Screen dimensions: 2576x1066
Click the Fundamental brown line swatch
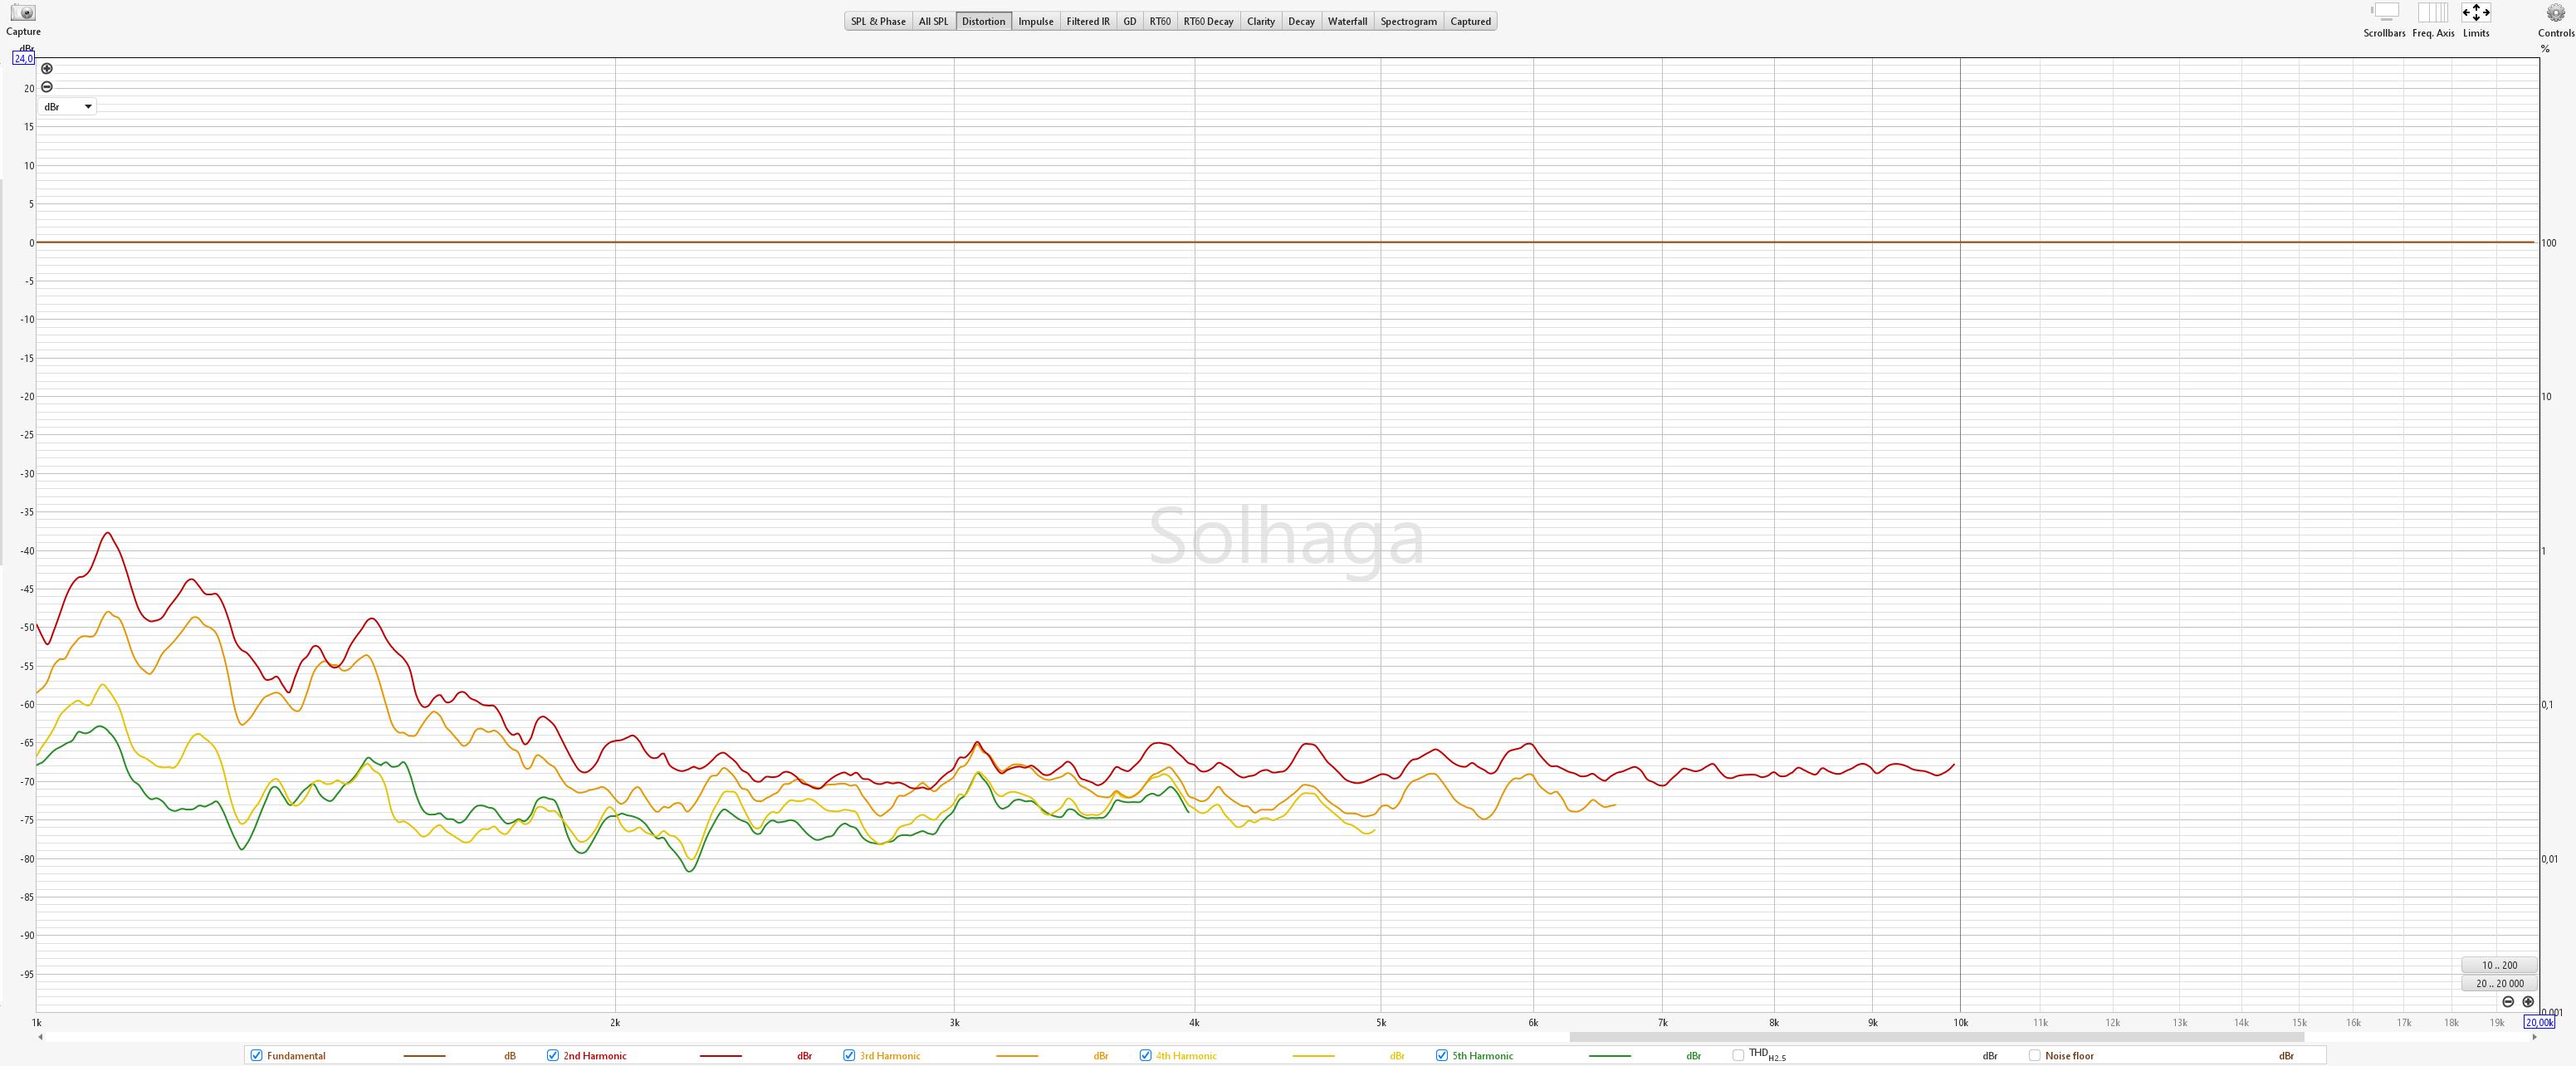[x=424, y=1056]
